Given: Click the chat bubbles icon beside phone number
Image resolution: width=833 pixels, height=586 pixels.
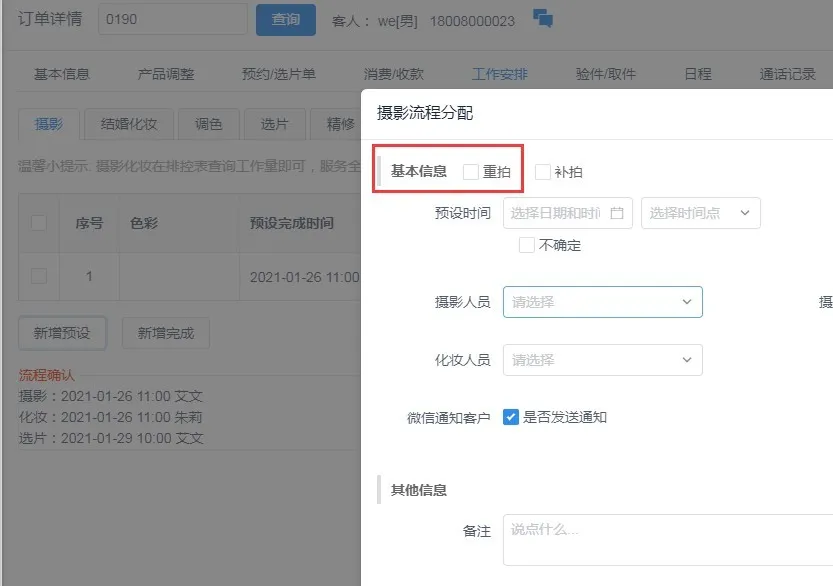Looking at the screenshot, I should tap(543, 19).
